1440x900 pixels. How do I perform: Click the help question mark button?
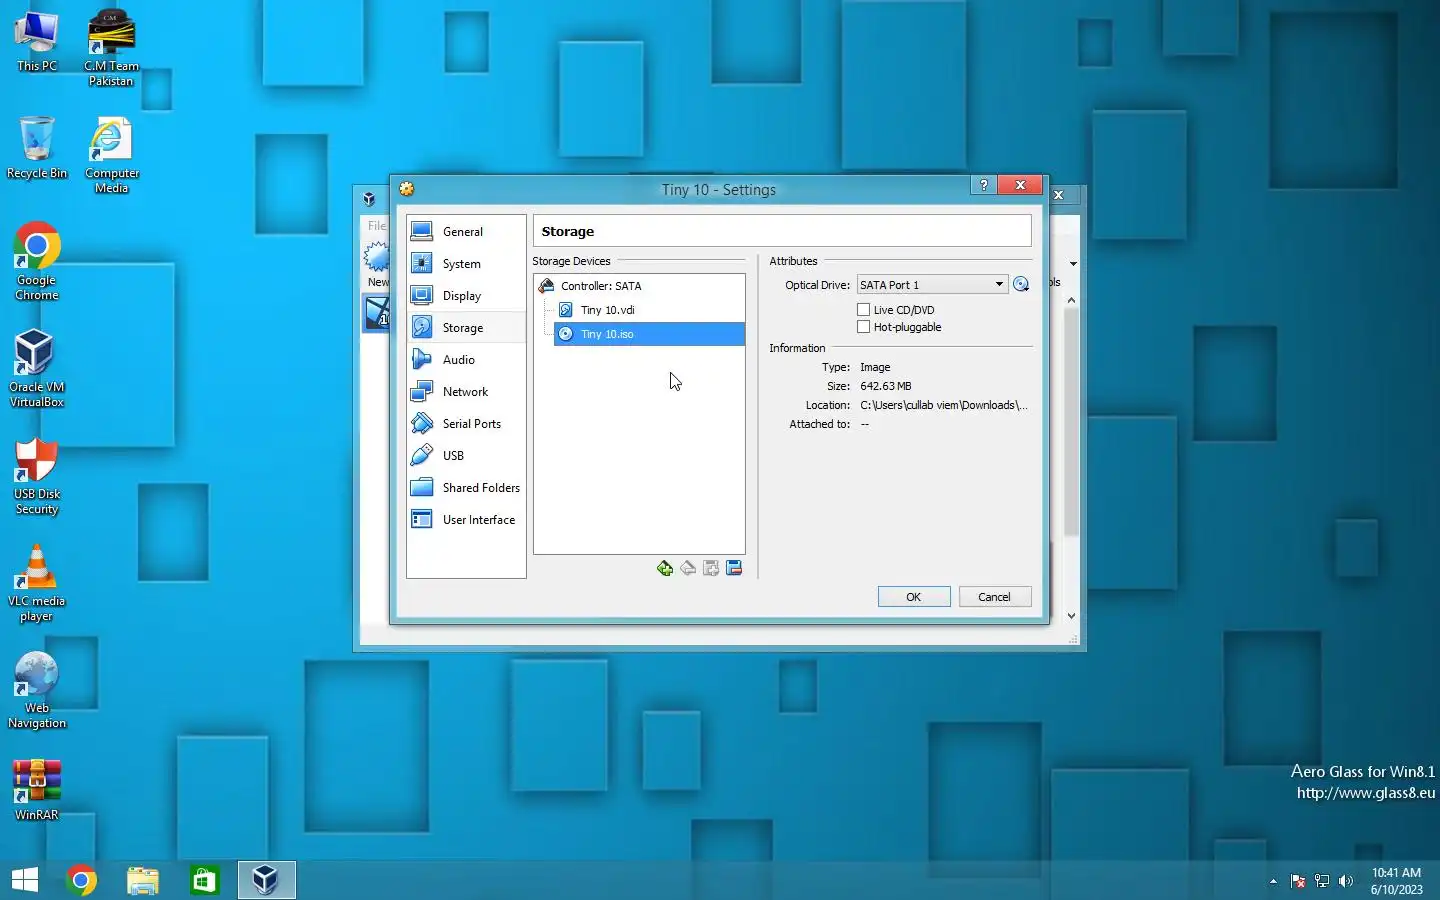(x=984, y=185)
